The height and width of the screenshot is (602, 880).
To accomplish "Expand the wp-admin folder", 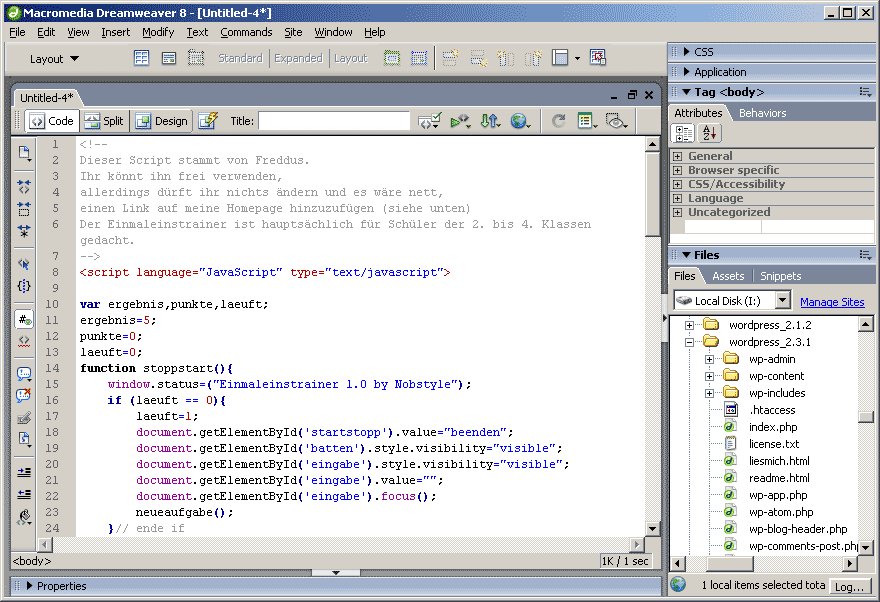I will pyautogui.click(x=709, y=359).
